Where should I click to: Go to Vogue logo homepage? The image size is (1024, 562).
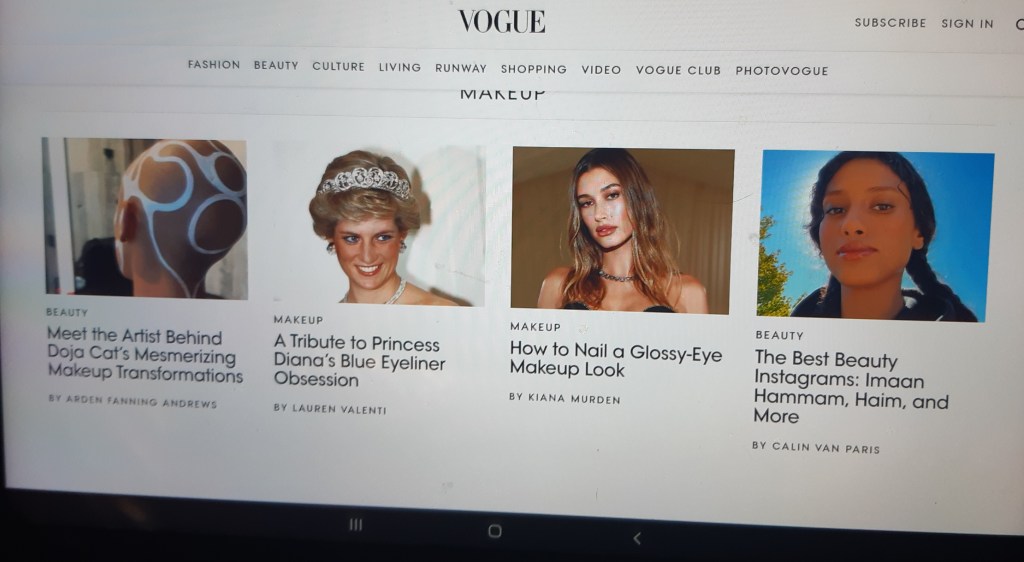pyautogui.click(x=502, y=22)
